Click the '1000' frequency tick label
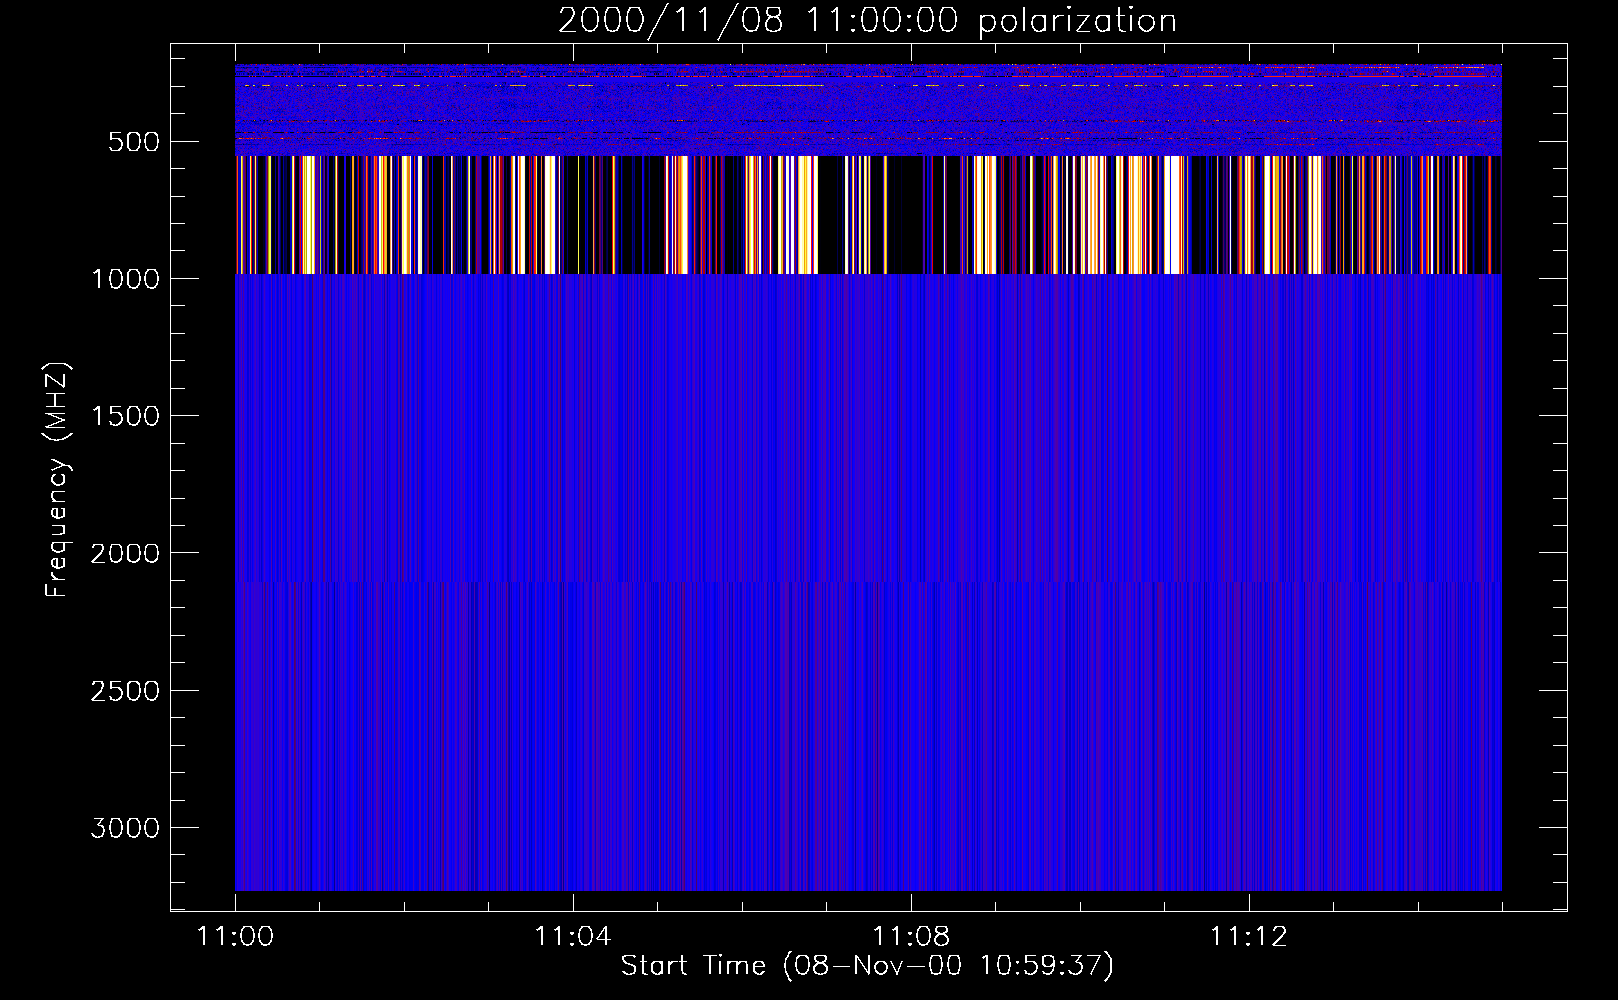1618x1000 pixels. click(125, 279)
